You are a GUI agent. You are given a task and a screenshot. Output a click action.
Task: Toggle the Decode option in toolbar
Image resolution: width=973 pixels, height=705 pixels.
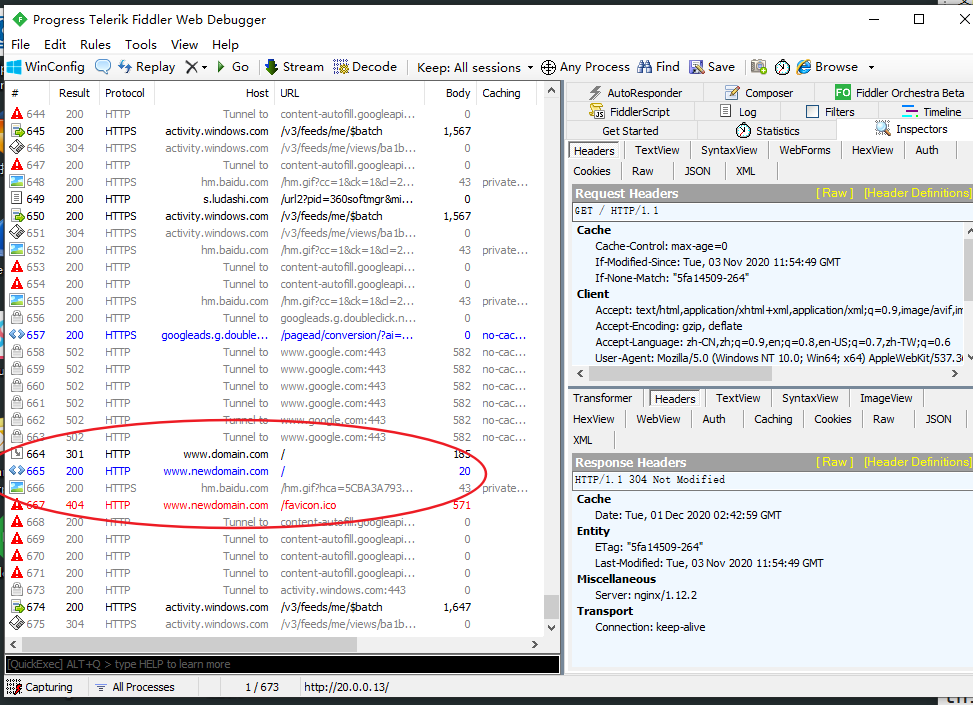coord(365,67)
